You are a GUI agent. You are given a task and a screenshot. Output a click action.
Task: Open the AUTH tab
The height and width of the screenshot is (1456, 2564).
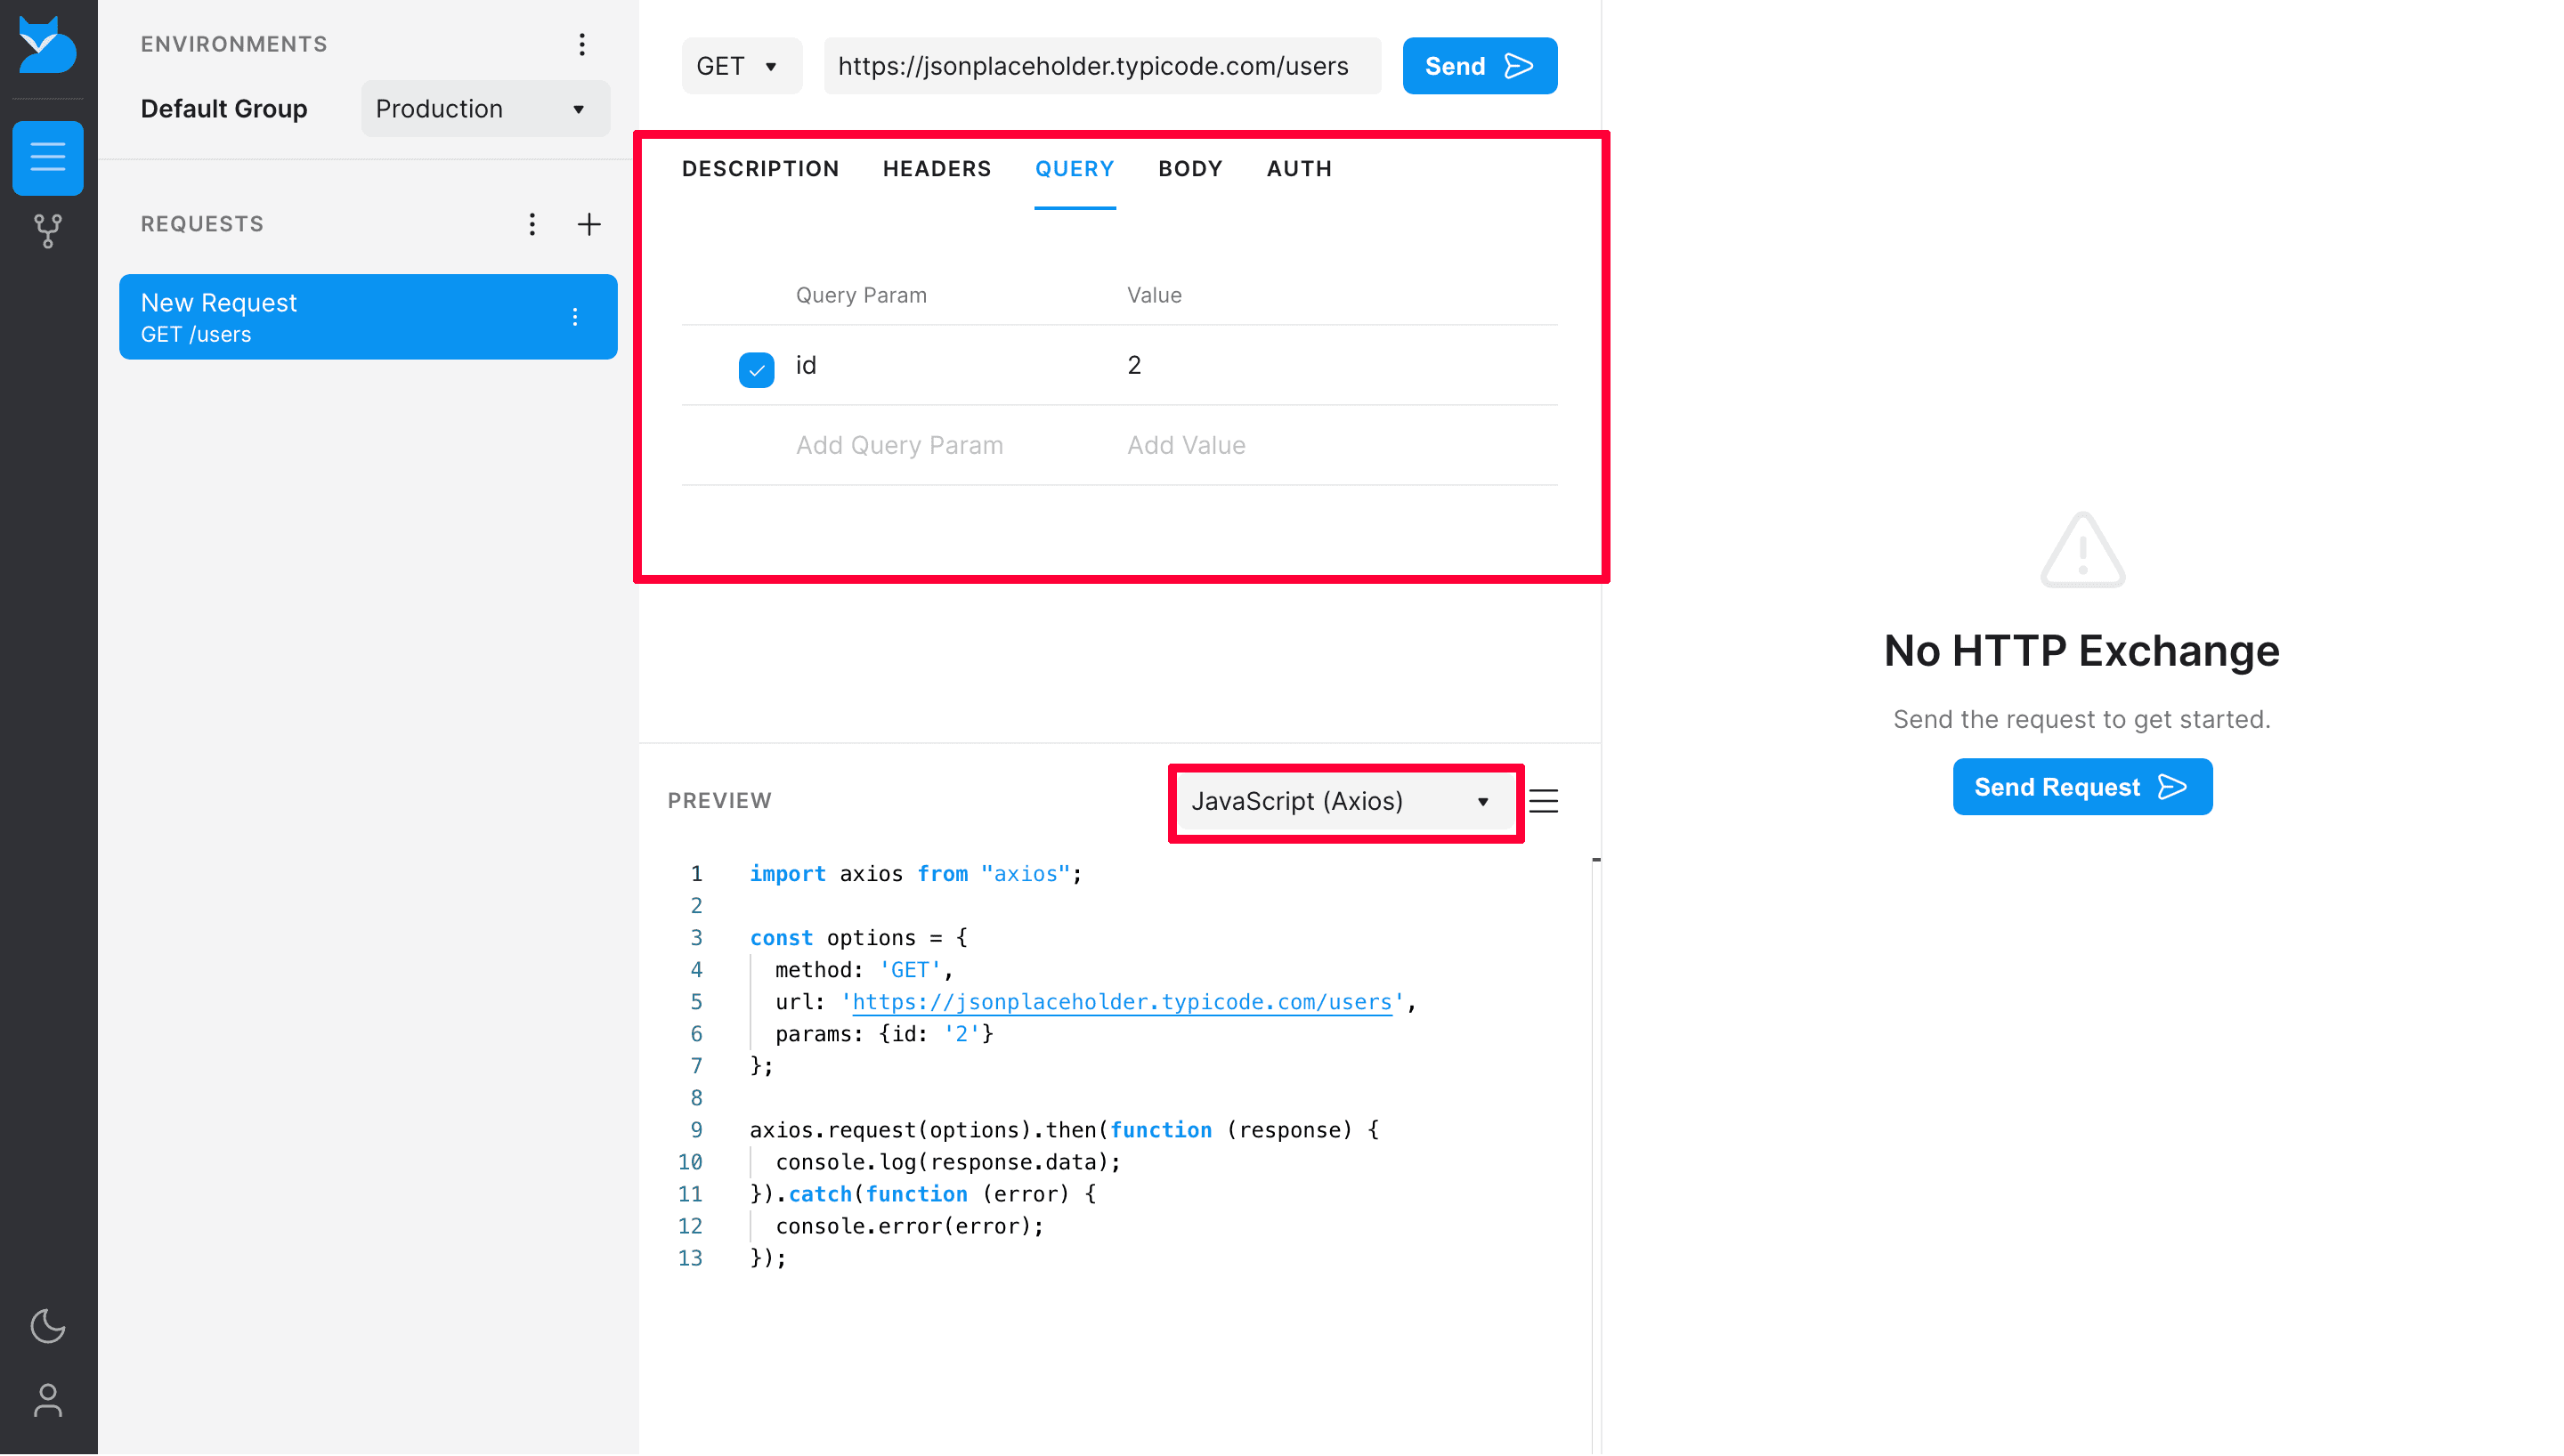click(x=1298, y=168)
